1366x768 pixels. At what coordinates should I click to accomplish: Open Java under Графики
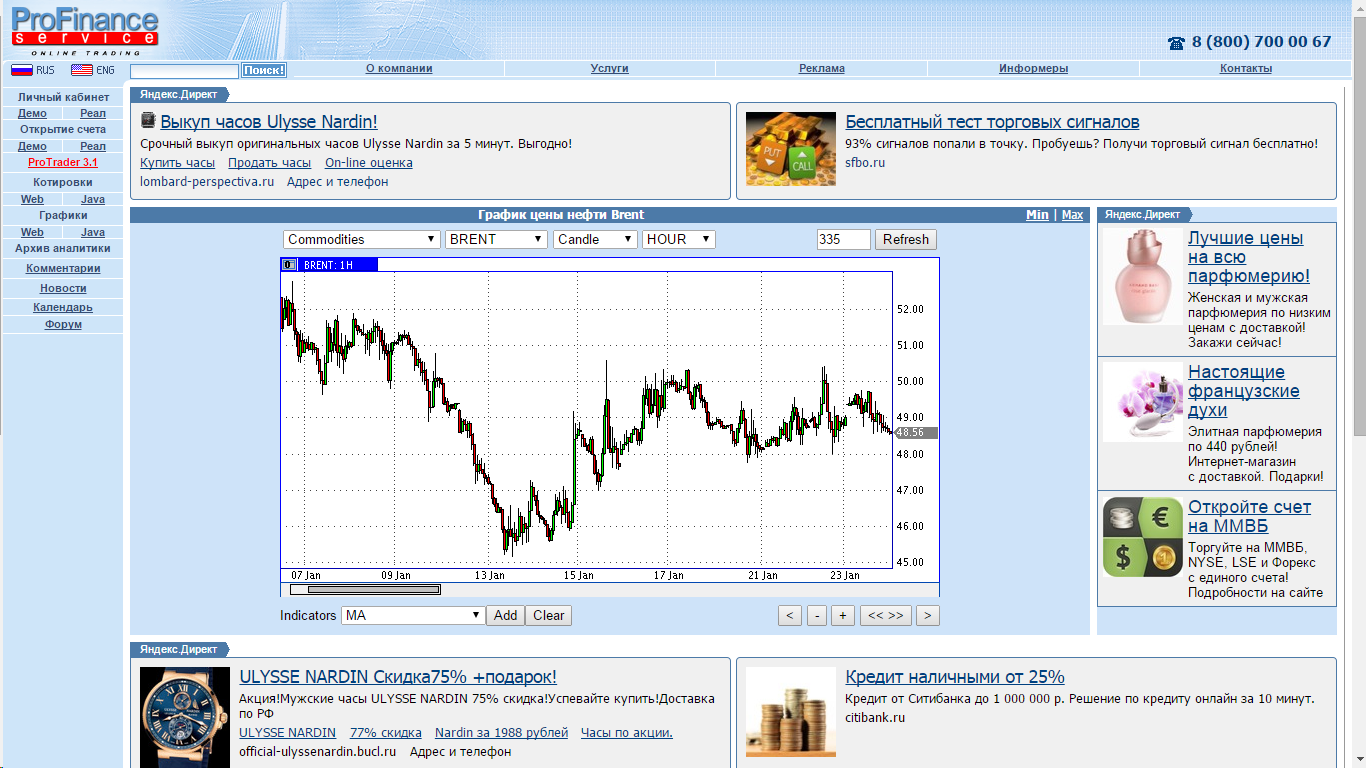pos(93,232)
